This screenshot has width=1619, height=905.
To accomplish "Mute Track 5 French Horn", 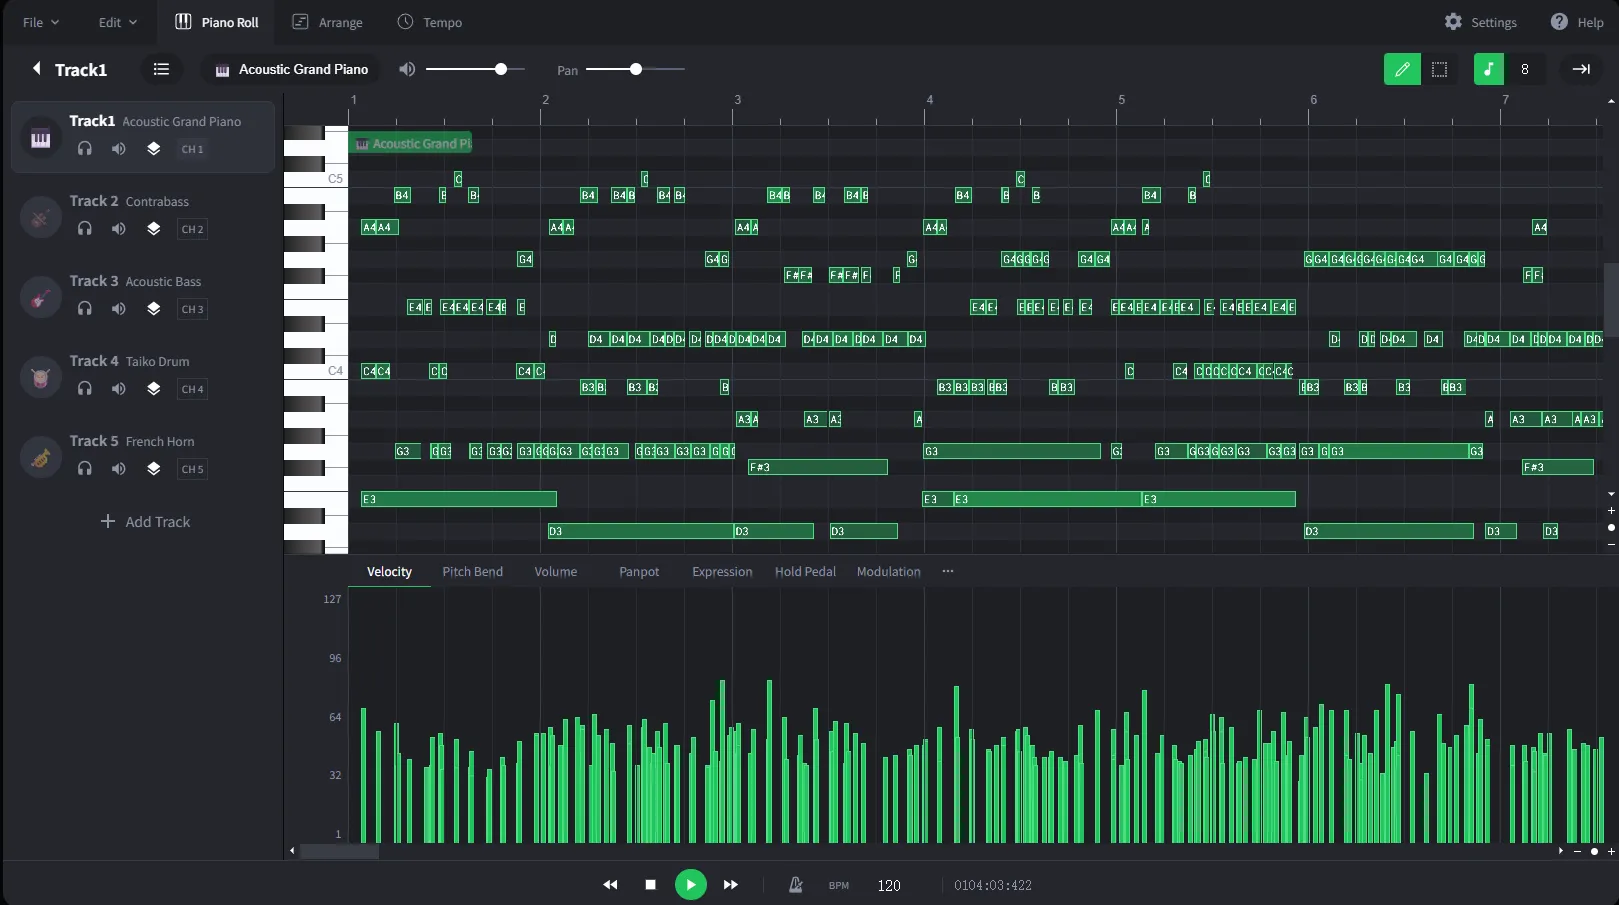I will pyautogui.click(x=119, y=469).
